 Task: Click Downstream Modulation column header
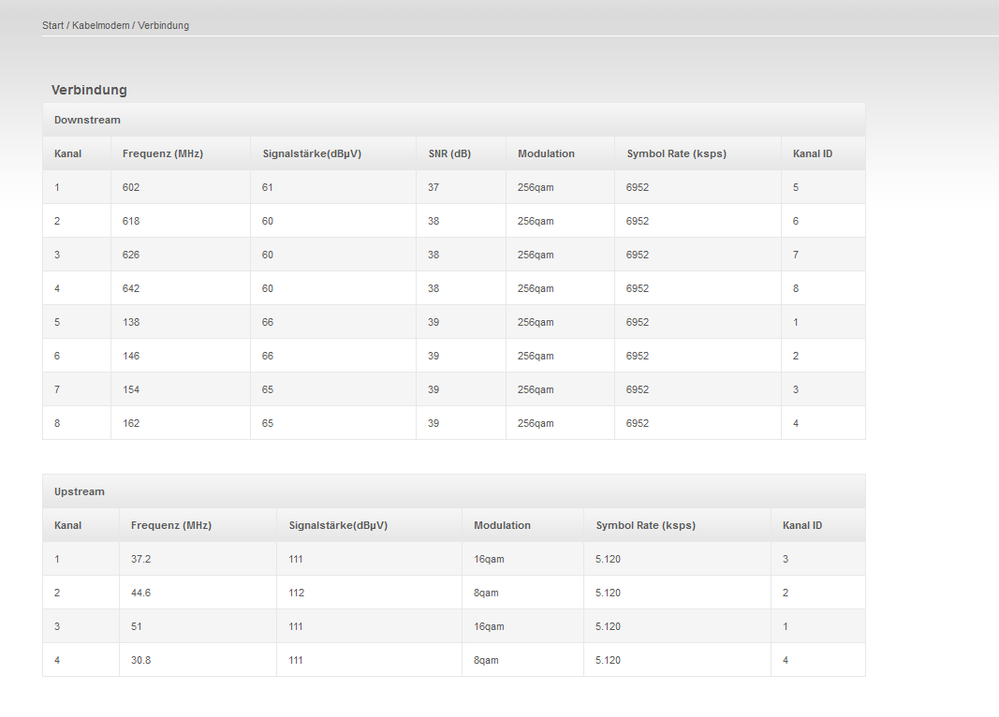[546, 154]
